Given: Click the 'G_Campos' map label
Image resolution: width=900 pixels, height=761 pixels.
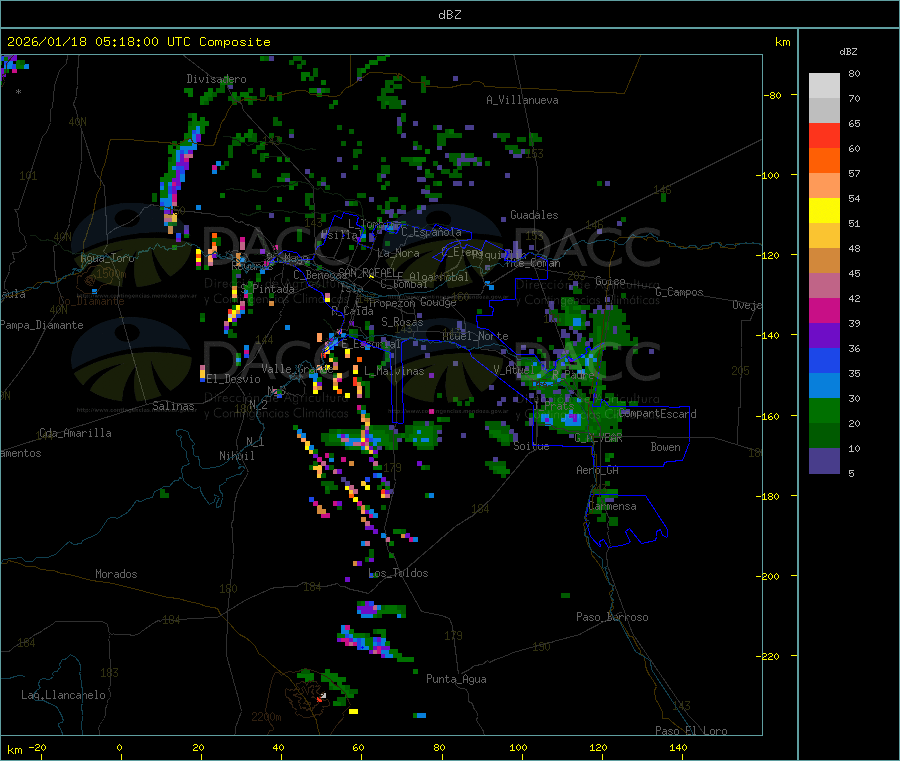Looking at the screenshot, I should pyautogui.click(x=679, y=292).
